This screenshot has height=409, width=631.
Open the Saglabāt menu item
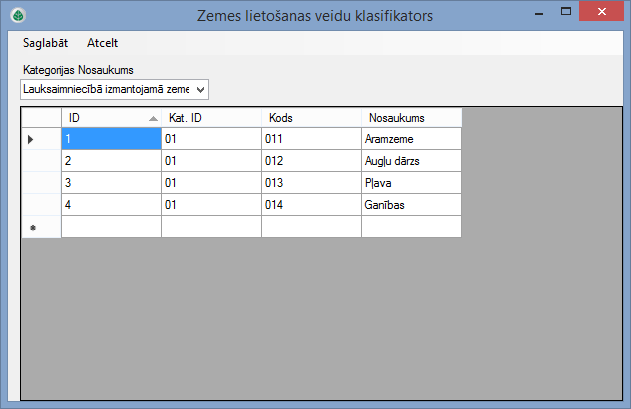(x=45, y=43)
